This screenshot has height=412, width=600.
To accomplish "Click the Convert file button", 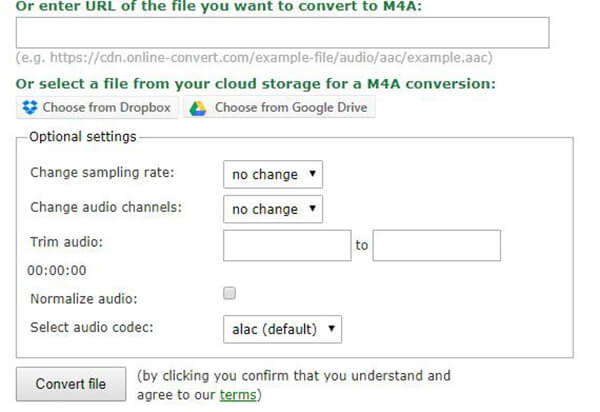I will click(71, 384).
